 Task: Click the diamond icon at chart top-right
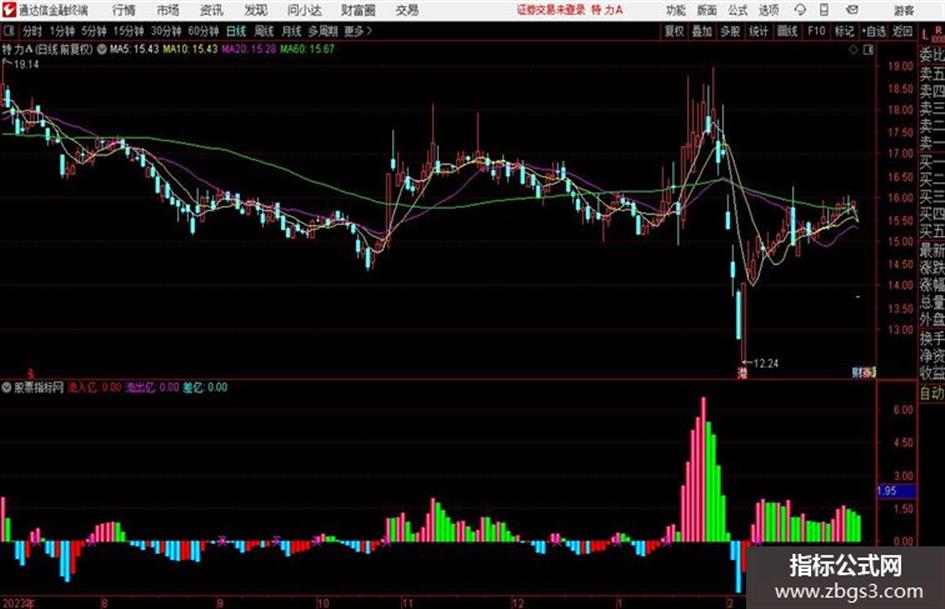(x=853, y=50)
